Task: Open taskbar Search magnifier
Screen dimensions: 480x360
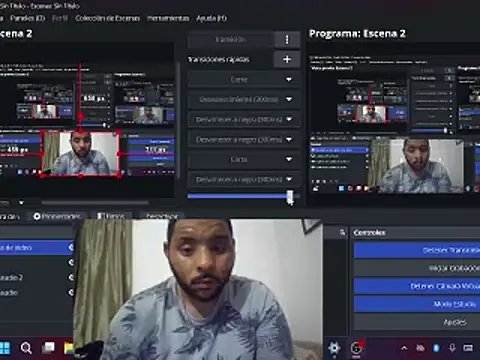Action: pos(26,348)
